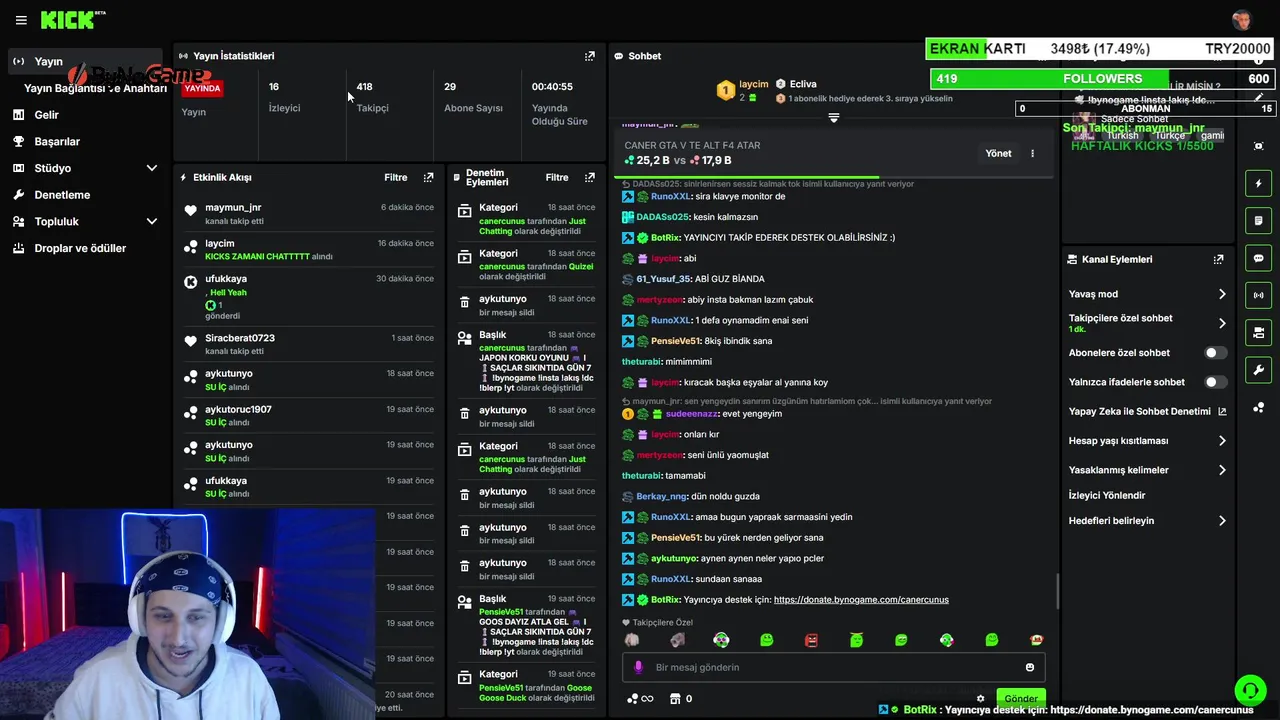Viewport: 1280px width, 720px height.
Task: Click the purple microphone icon in chat input
Action: point(638,667)
